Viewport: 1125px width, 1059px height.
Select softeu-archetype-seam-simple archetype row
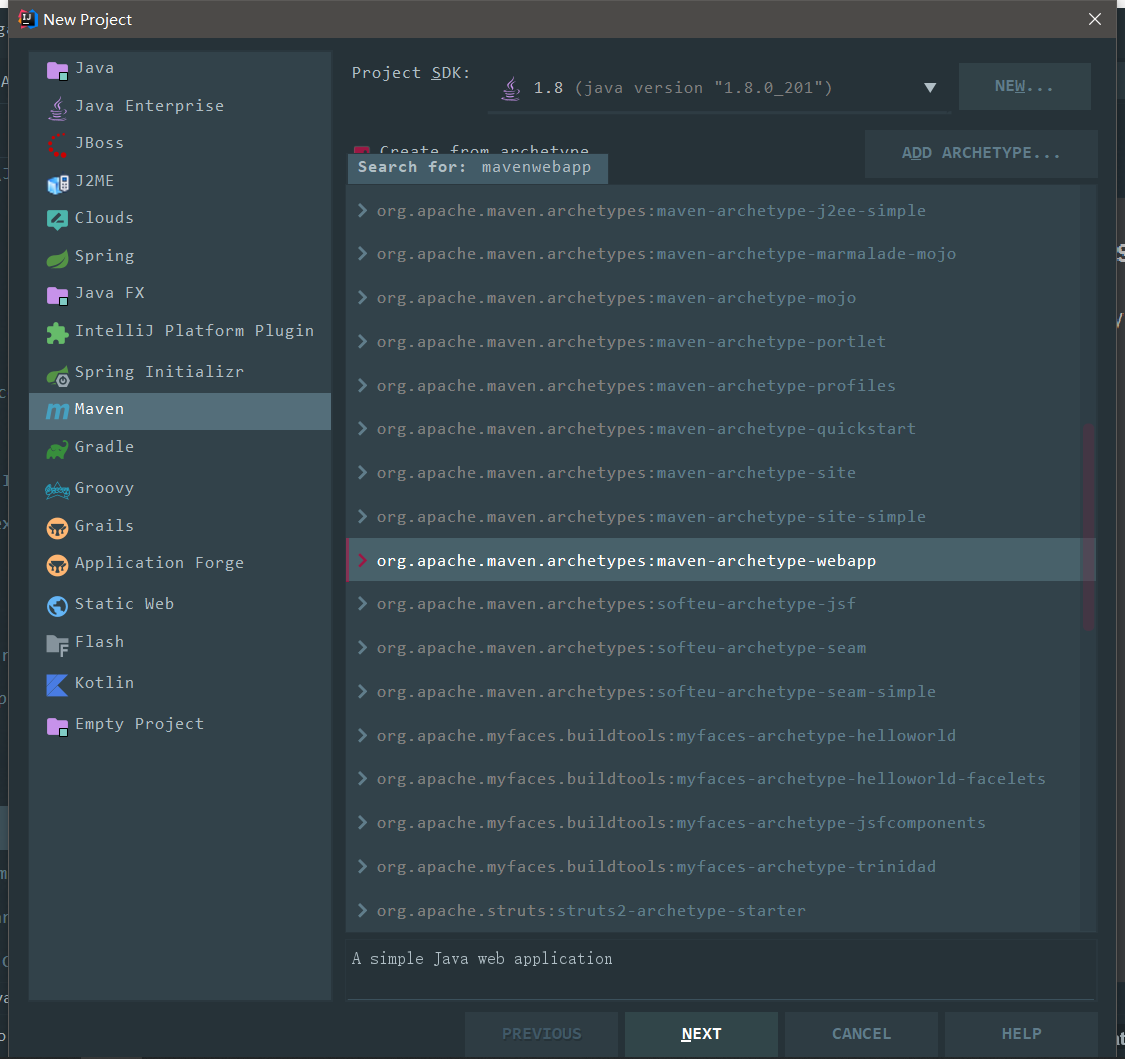click(714, 692)
